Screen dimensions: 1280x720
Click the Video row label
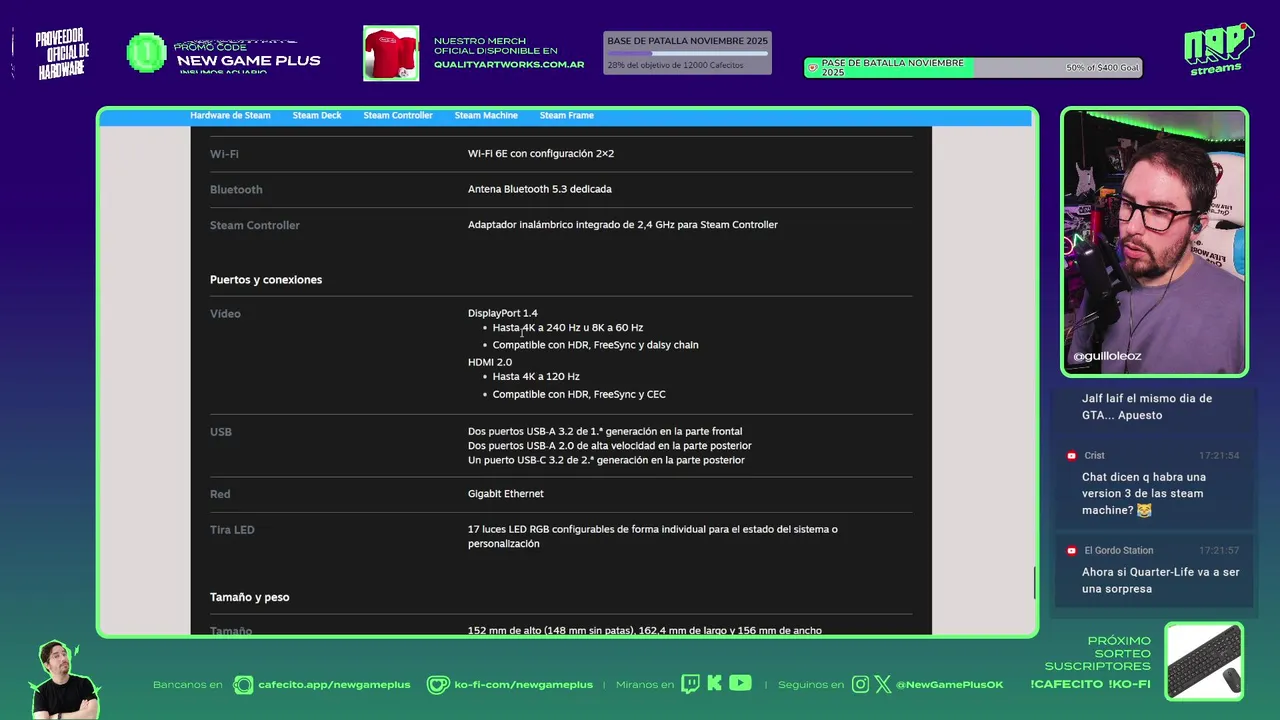225,314
